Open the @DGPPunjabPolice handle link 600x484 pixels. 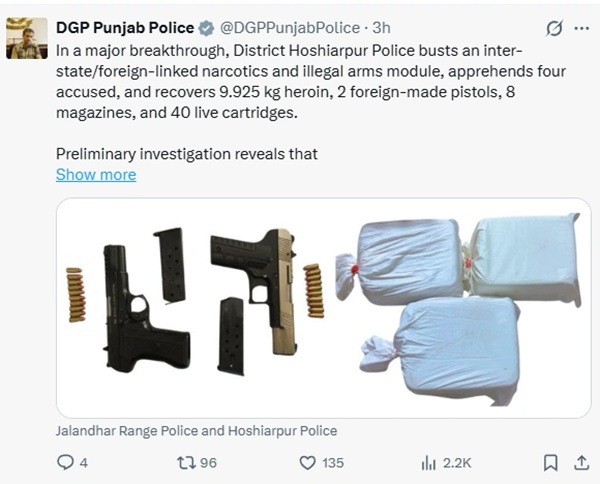pos(289,28)
